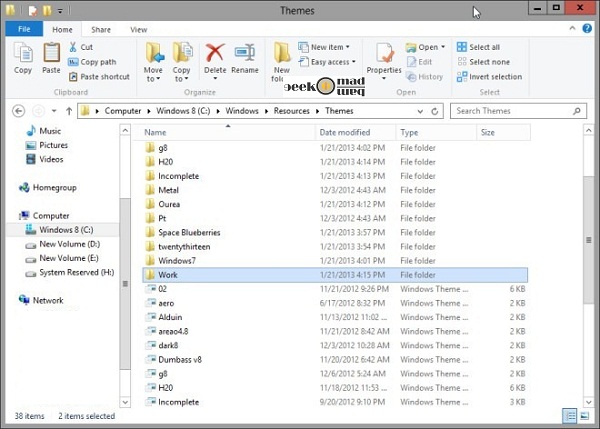Viewport: 600px width, 429px height.
Task: Switch to the View ribbon tab
Action: (139, 29)
